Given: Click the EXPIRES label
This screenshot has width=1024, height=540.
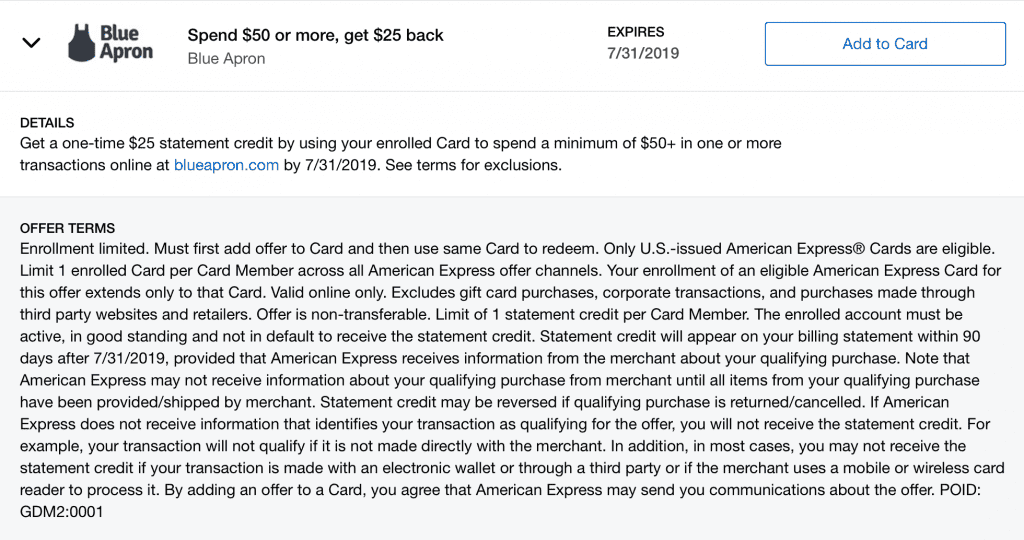Looking at the screenshot, I should click(635, 32).
